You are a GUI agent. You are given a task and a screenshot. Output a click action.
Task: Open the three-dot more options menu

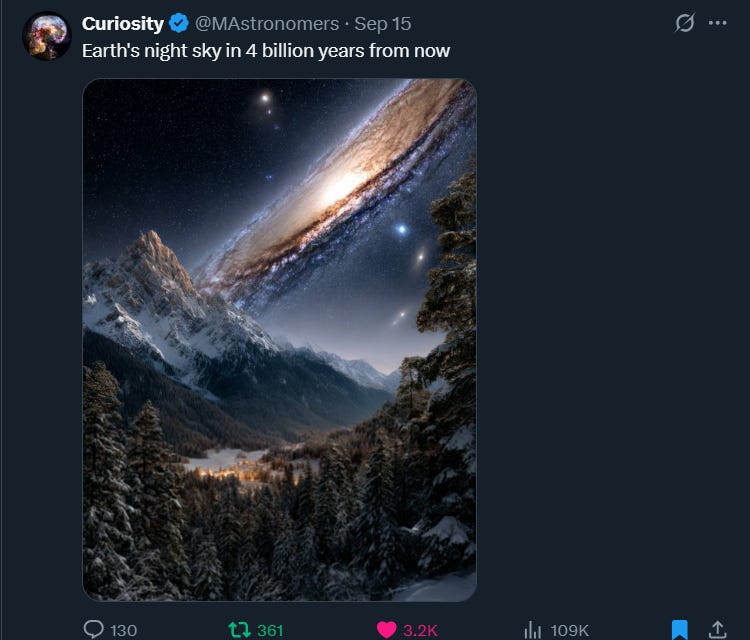(x=717, y=22)
